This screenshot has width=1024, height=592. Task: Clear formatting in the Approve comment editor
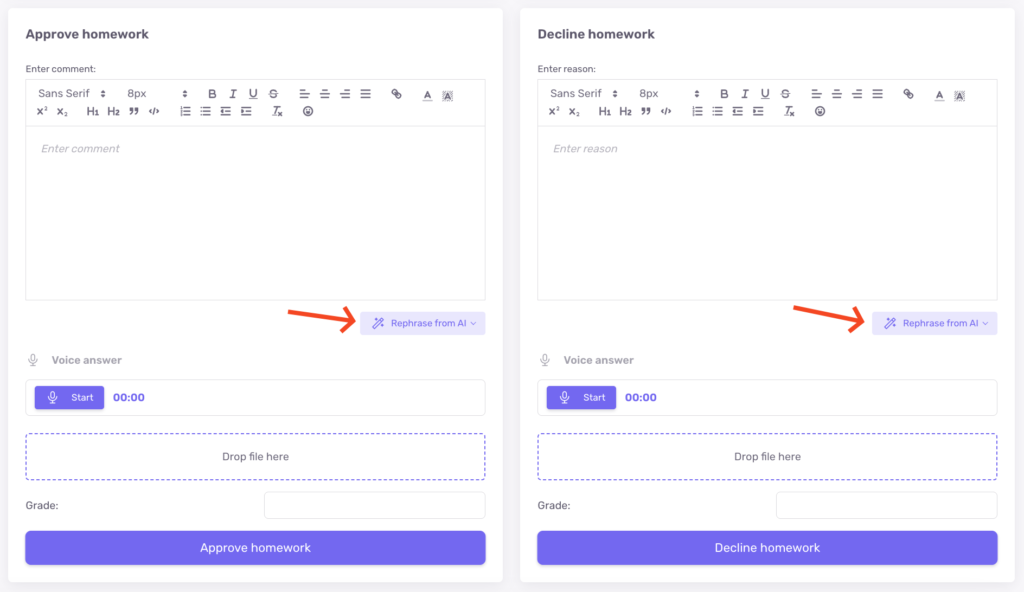pos(277,111)
